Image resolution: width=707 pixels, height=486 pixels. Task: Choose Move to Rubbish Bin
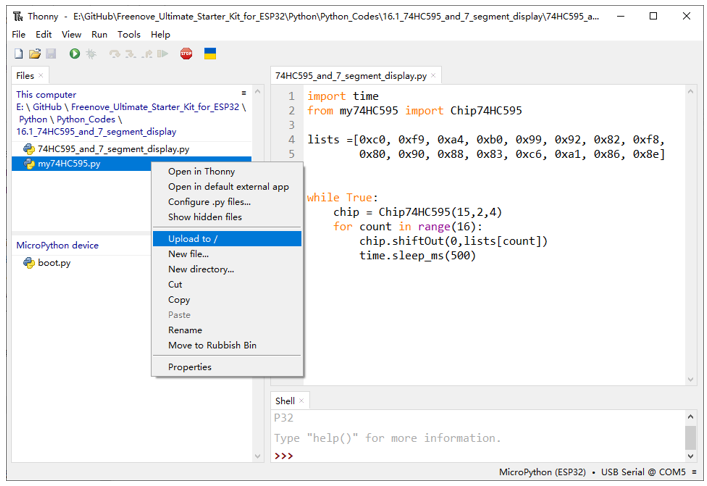click(x=227, y=345)
